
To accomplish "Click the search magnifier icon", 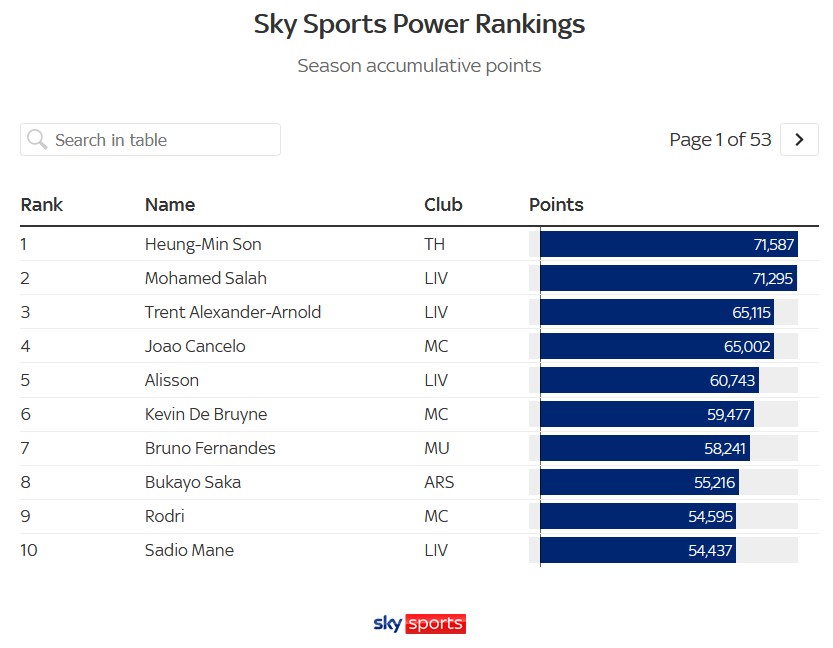I will 37,140.
